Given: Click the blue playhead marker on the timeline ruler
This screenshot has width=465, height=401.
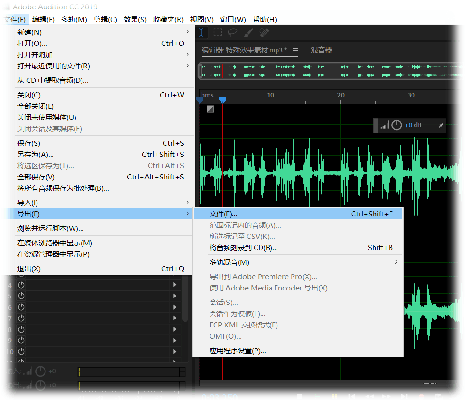Looking at the screenshot, I should click(223, 100).
